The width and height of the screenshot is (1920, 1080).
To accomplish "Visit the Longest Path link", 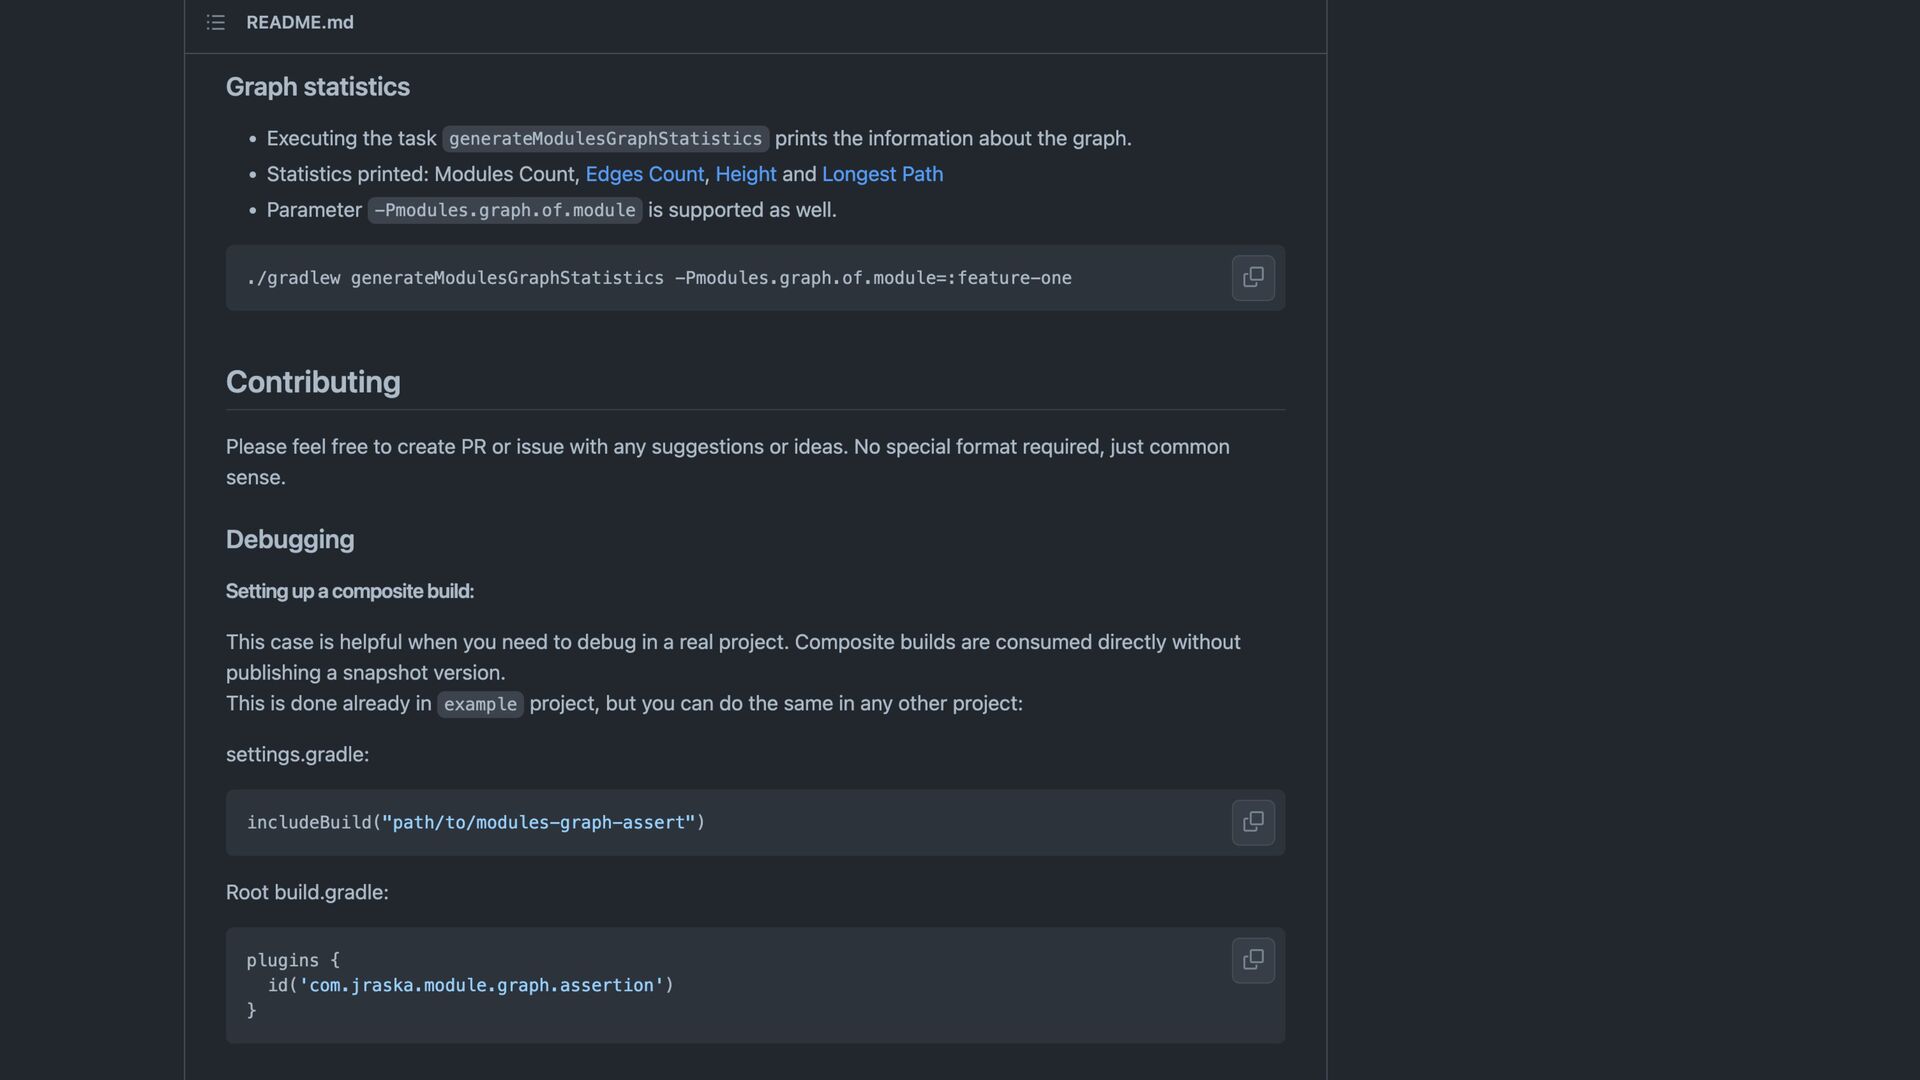I will pyautogui.click(x=882, y=174).
